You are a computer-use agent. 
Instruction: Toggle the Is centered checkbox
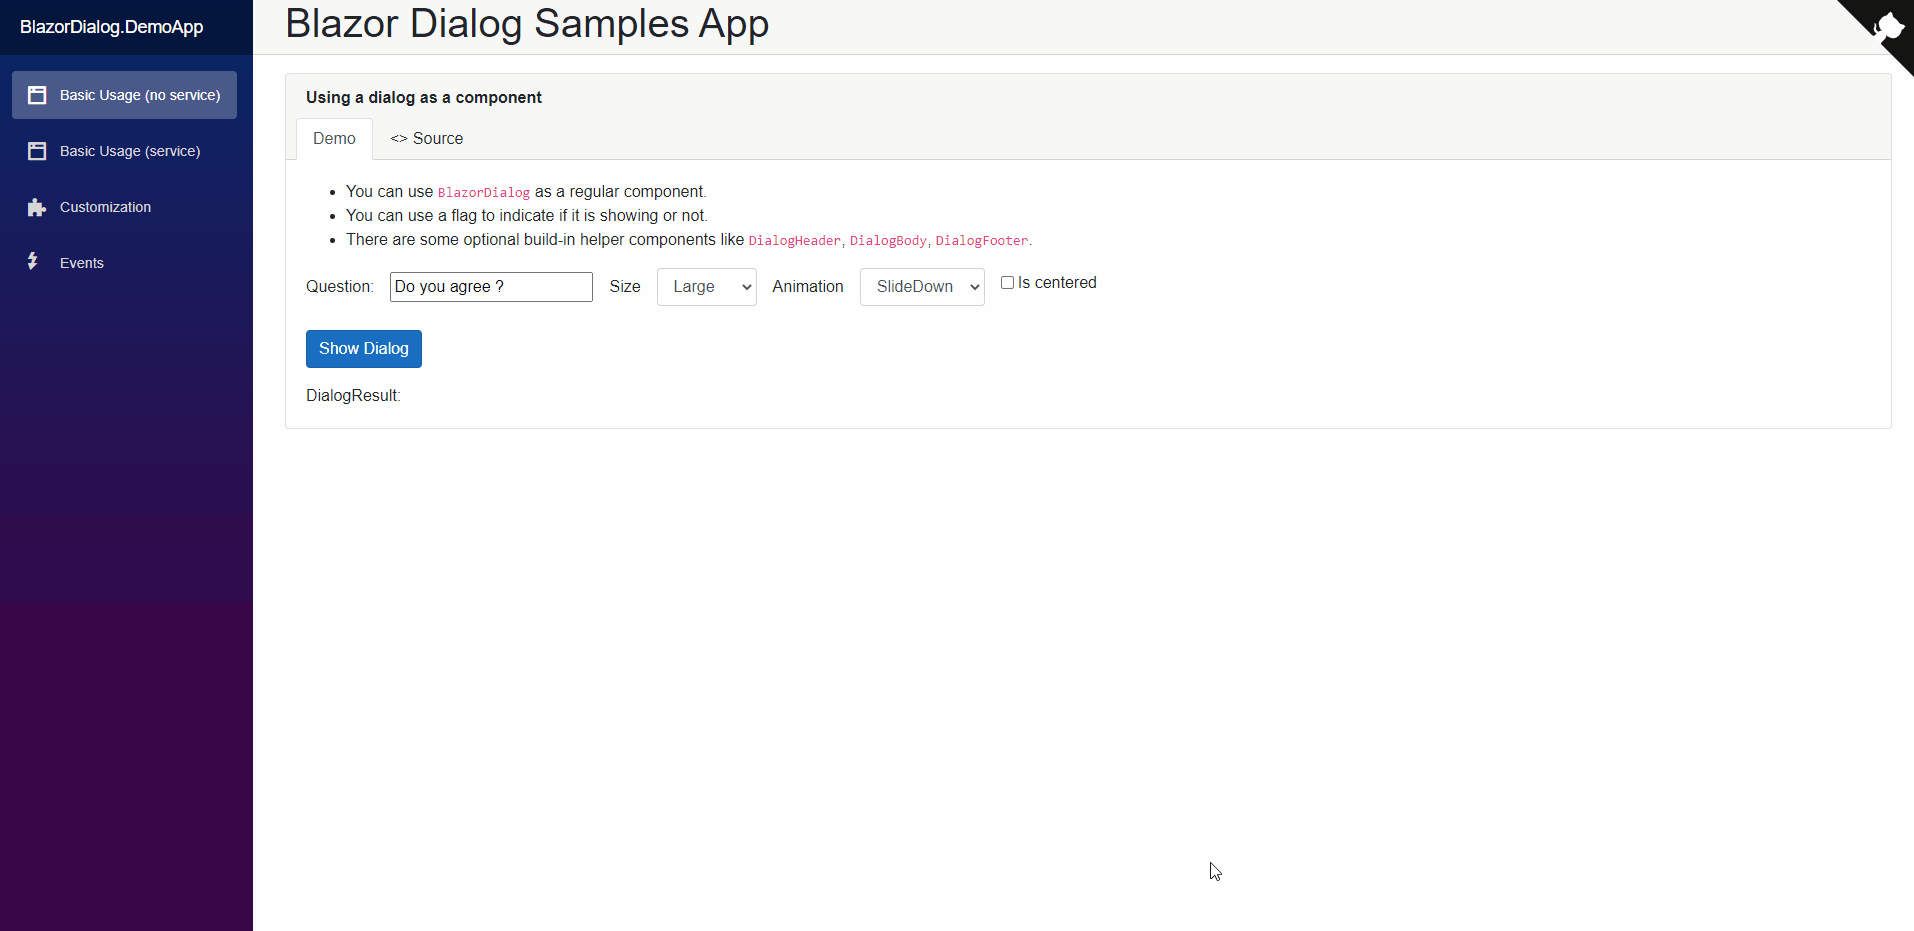coord(1007,283)
